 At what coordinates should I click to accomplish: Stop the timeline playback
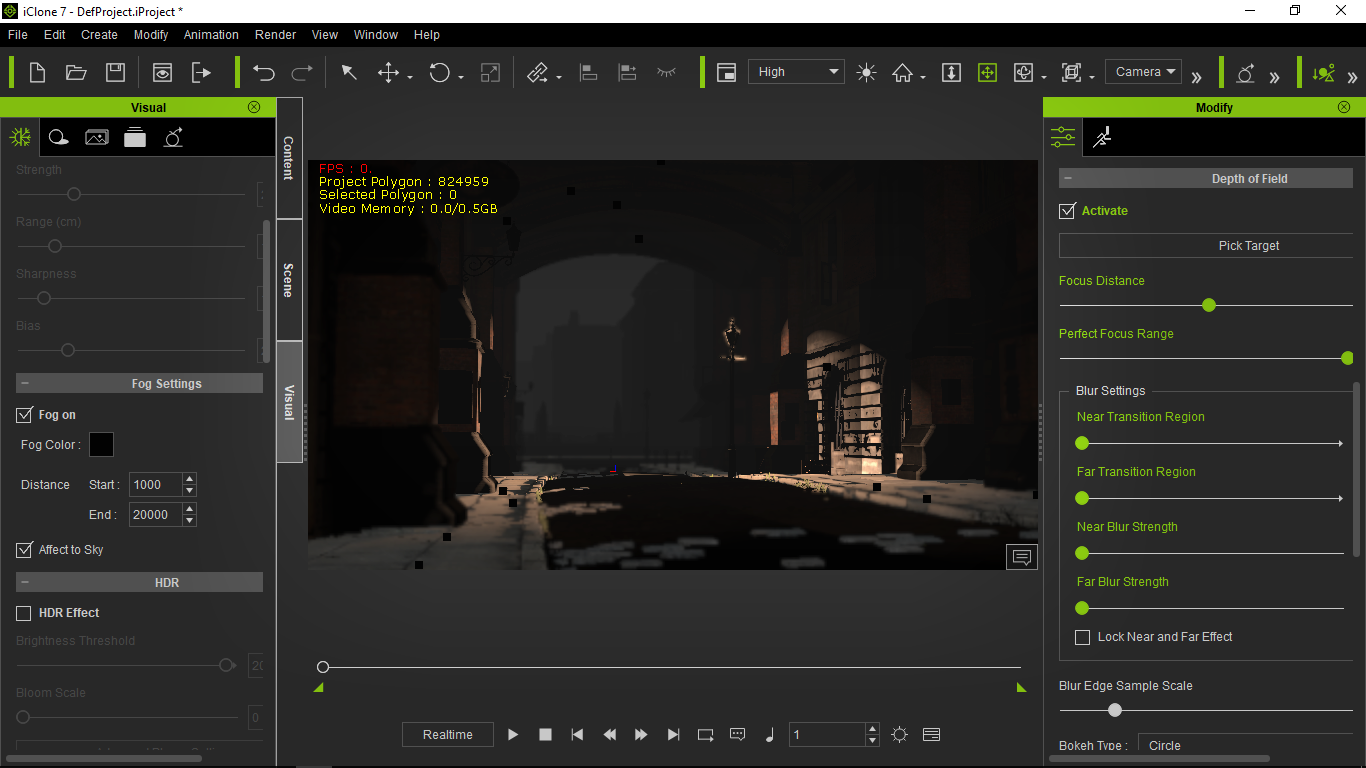click(x=545, y=735)
